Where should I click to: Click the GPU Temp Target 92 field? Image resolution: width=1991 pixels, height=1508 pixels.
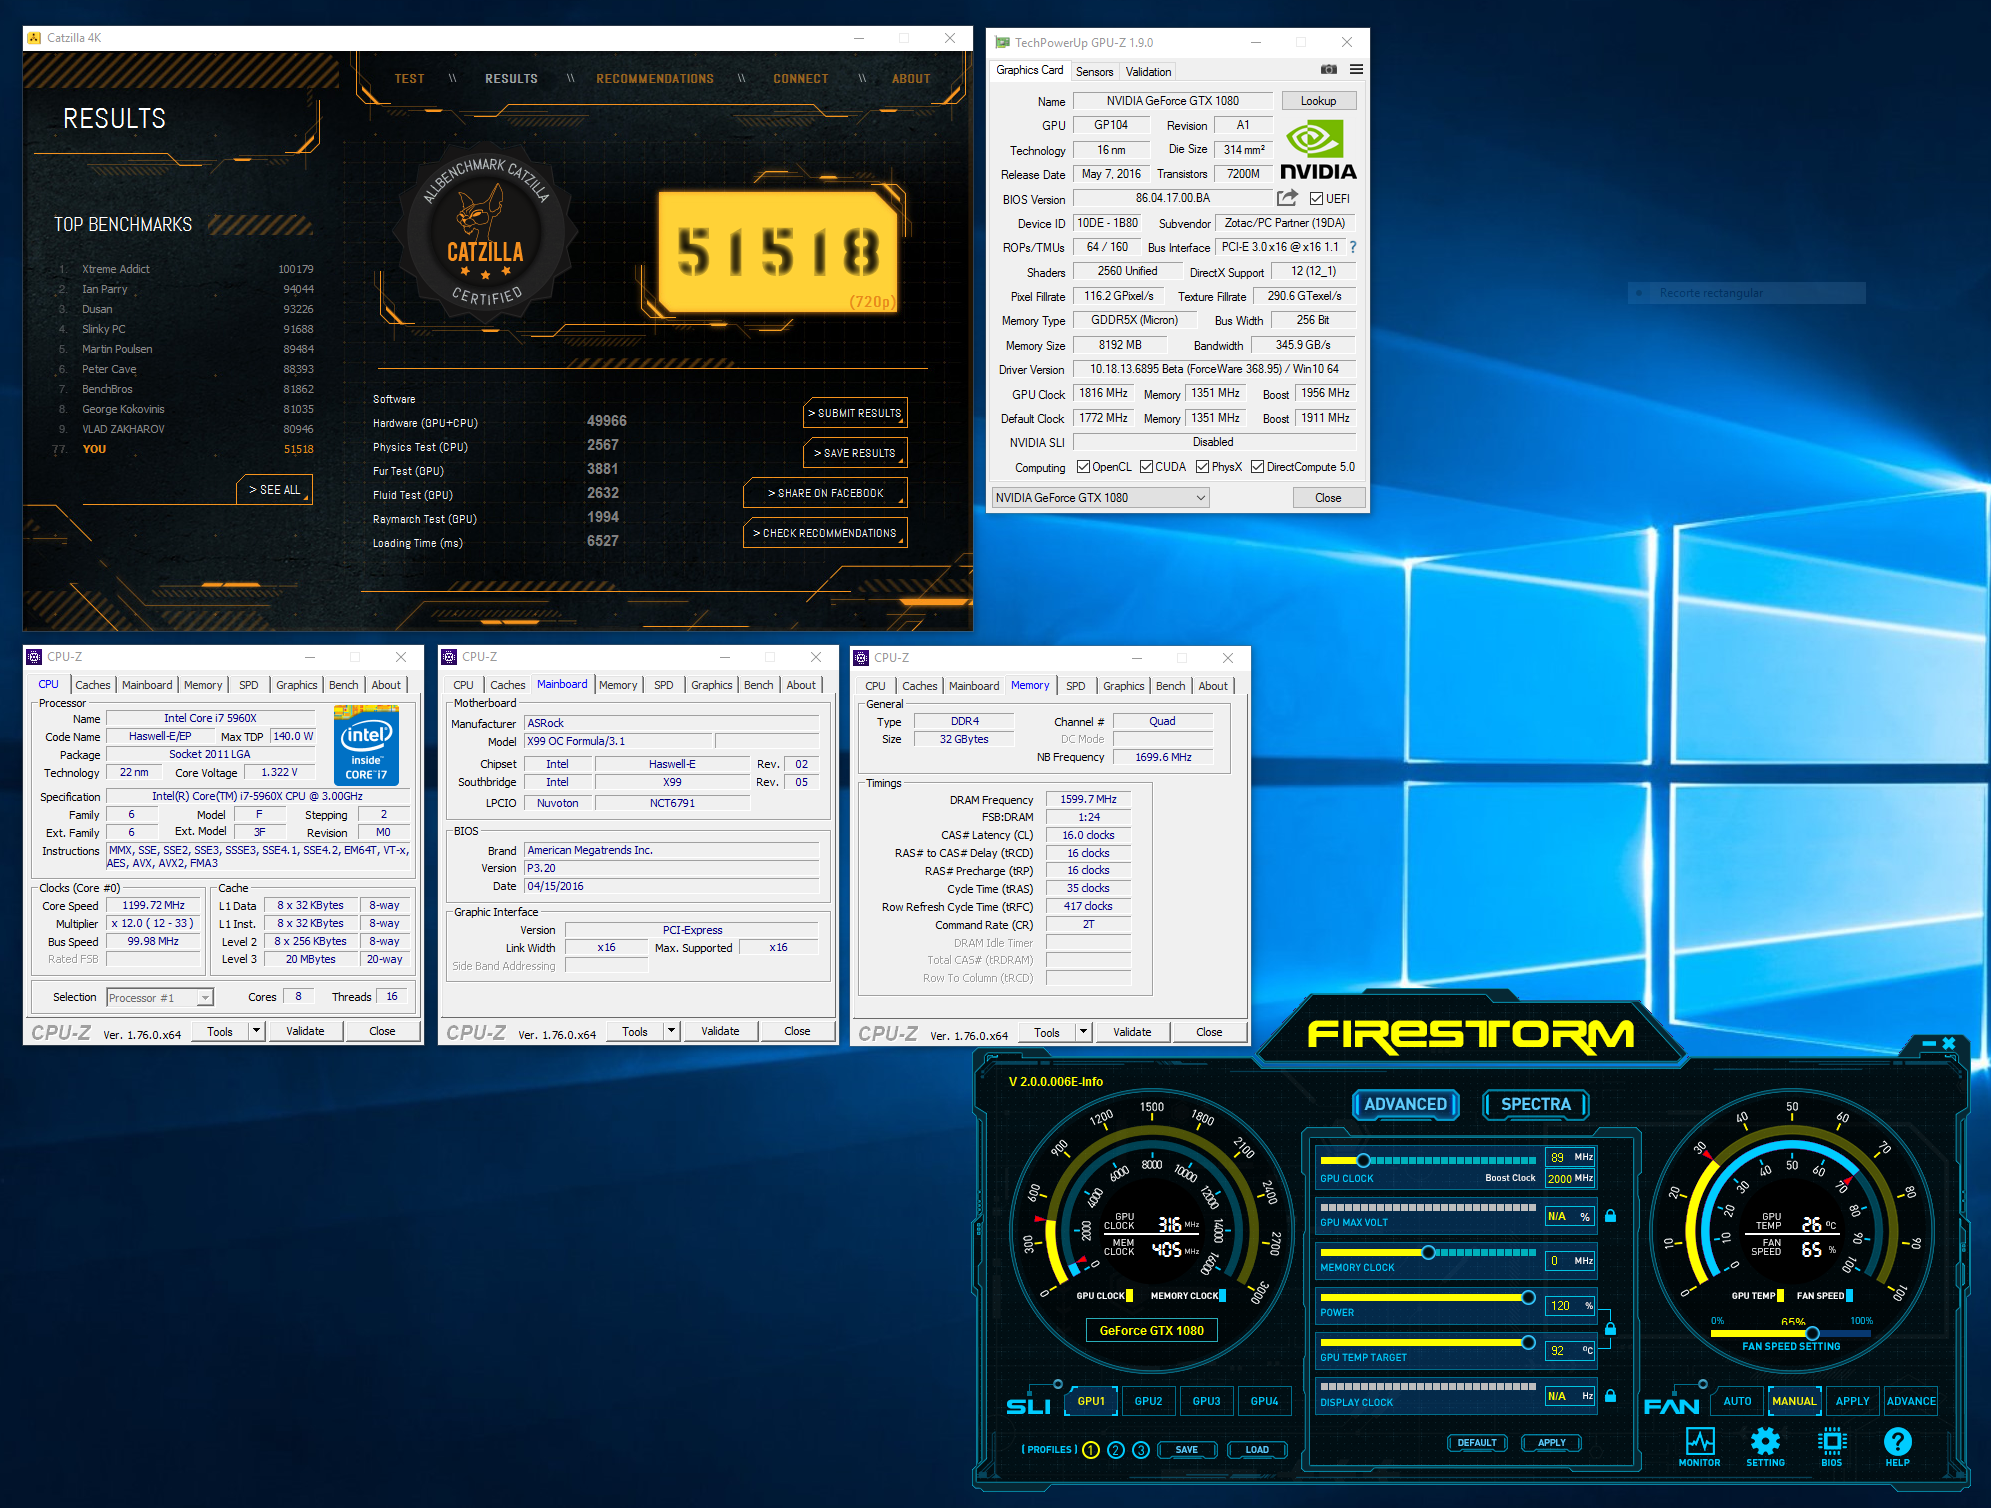pos(1570,1350)
